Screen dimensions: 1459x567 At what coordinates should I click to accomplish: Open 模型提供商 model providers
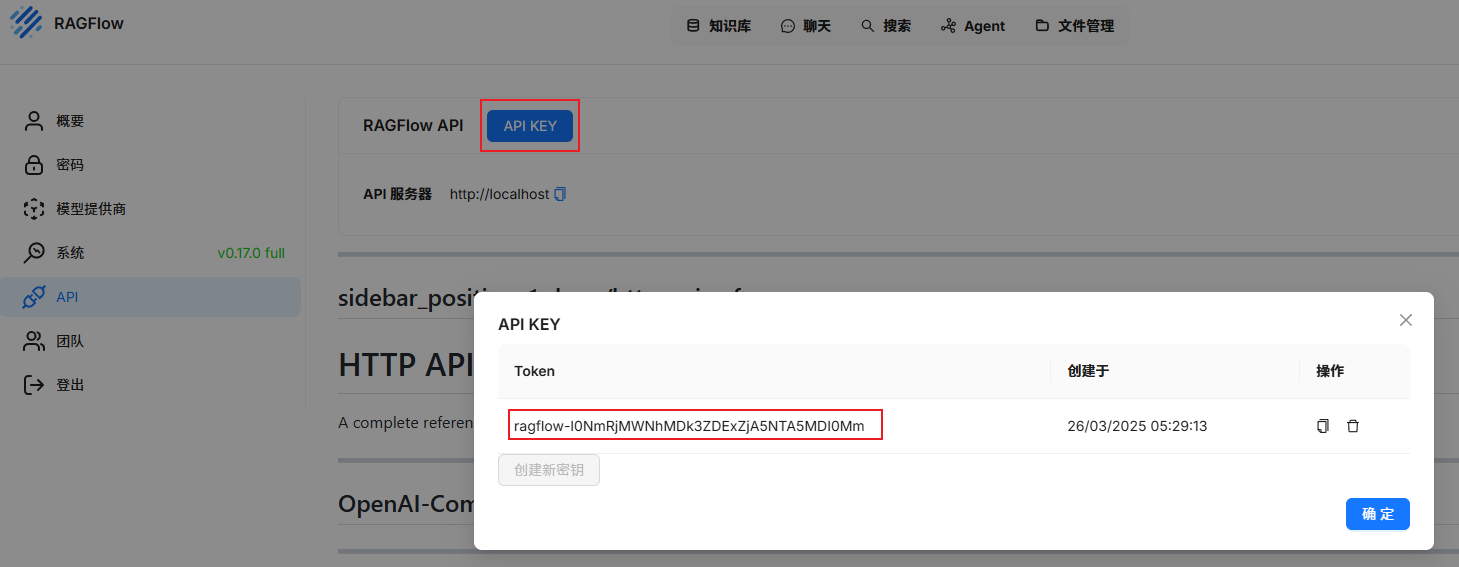(150, 209)
